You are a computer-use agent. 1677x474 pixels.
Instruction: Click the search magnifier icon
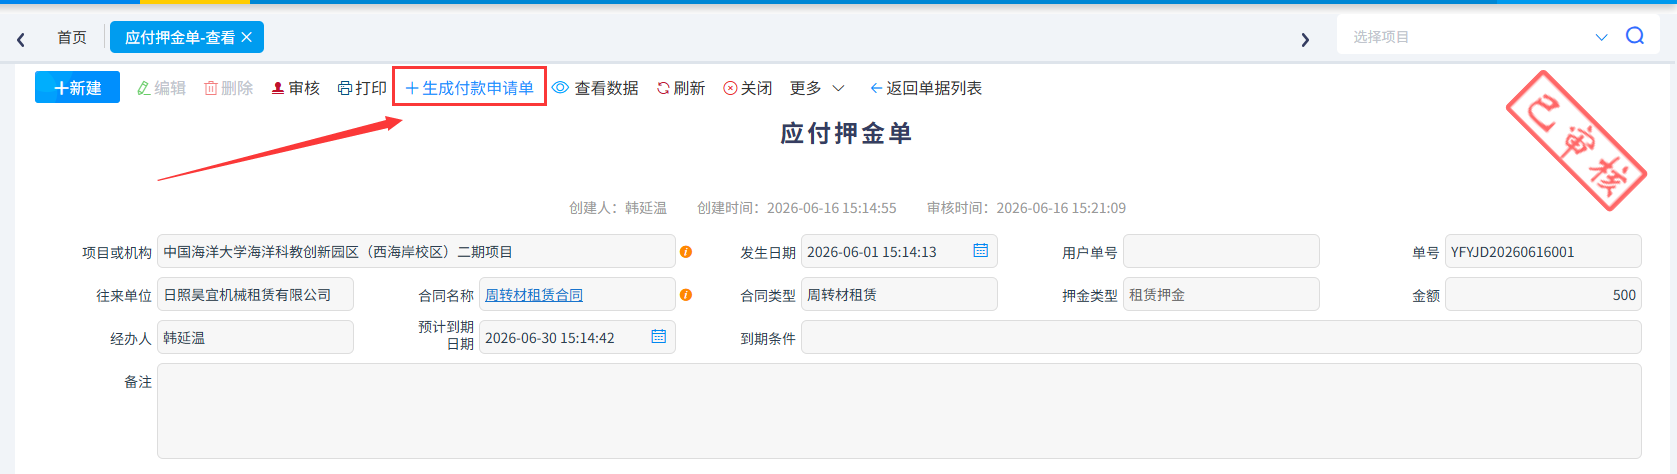point(1635,36)
